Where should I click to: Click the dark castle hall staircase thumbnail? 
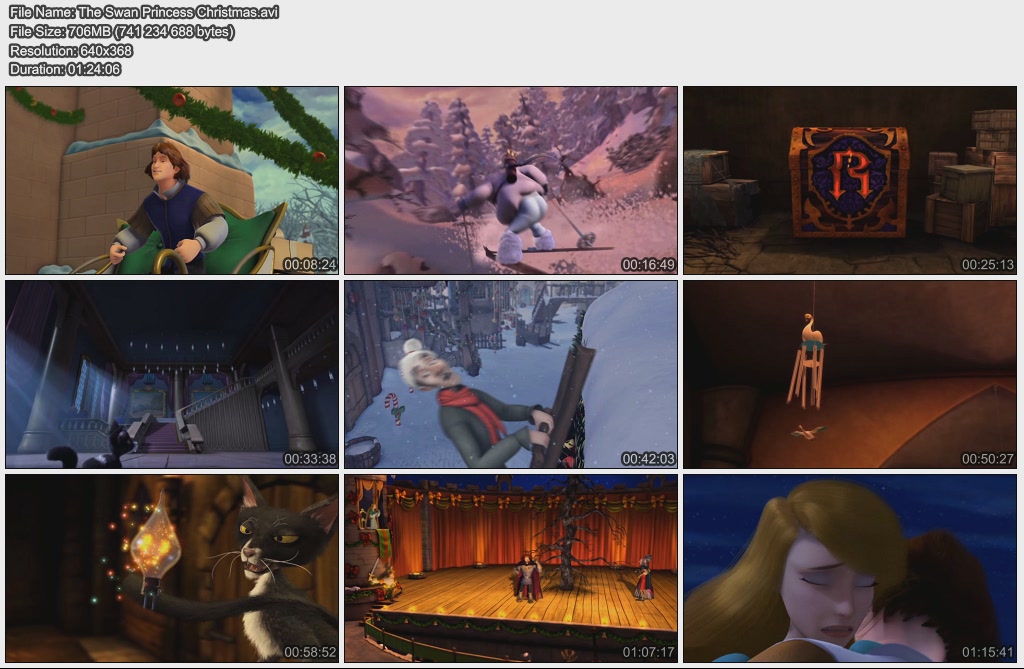[x=172, y=374]
